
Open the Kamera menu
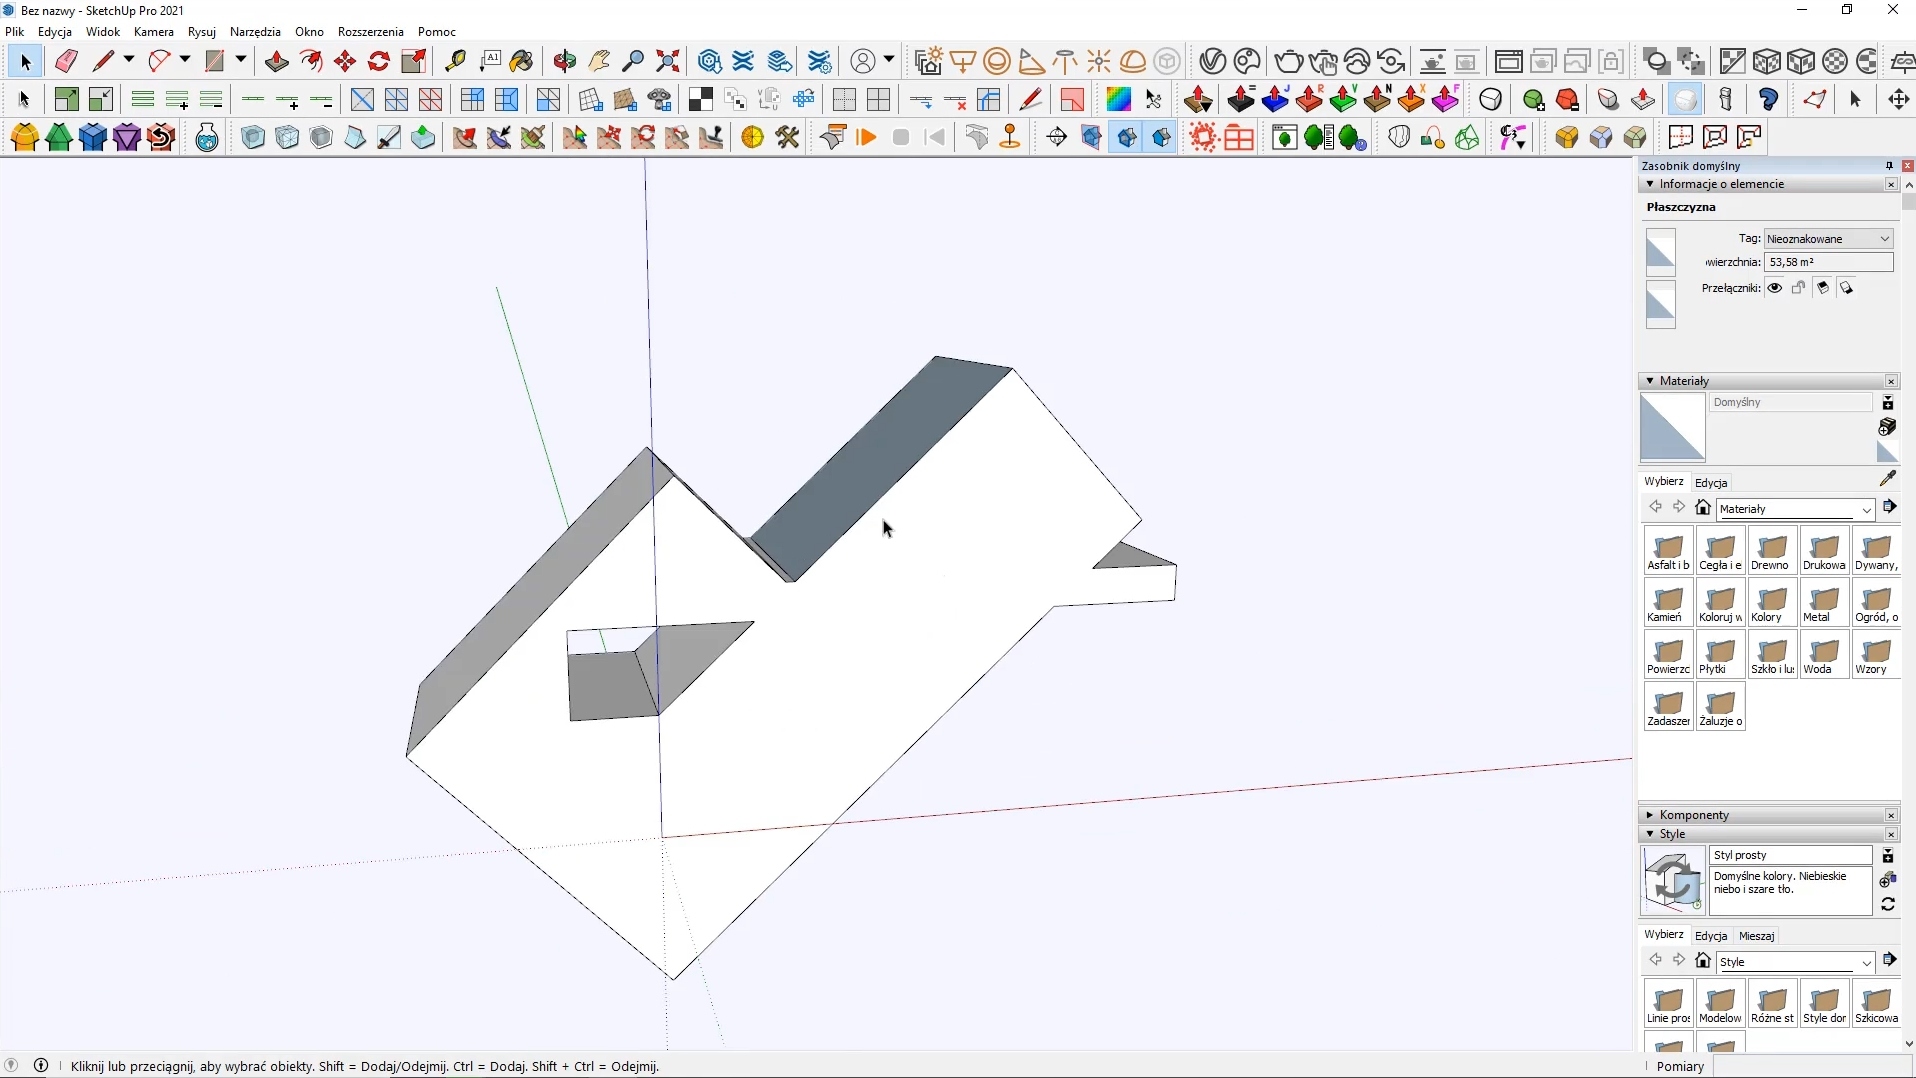coord(154,32)
